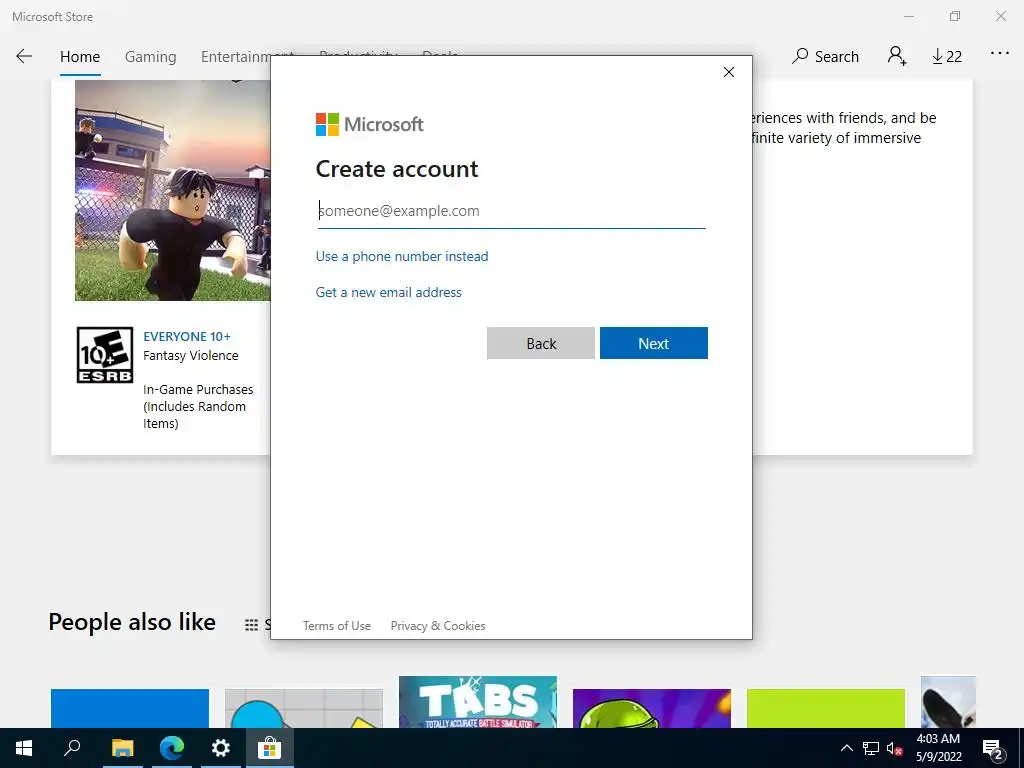Image resolution: width=1024 pixels, height=768 pixels.
Task: Select the Fantasy Violence text
Action: tap(191, 355)
